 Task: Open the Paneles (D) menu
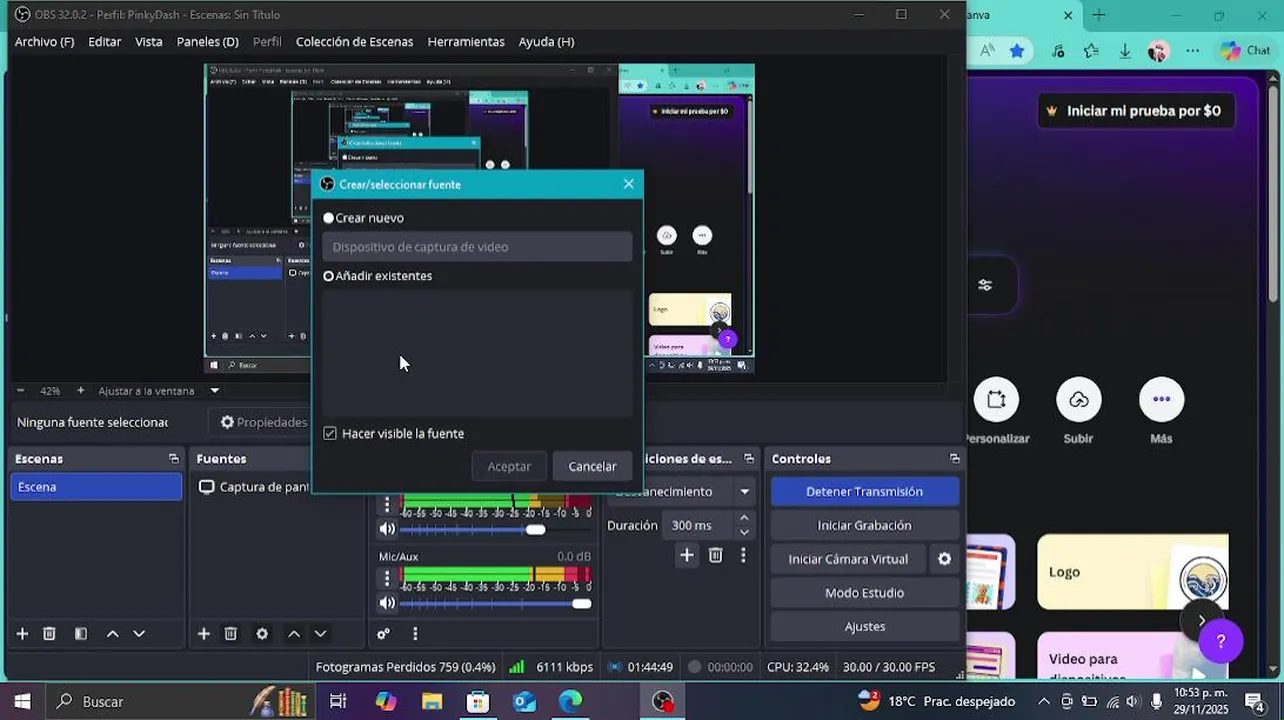pos(207,42)
